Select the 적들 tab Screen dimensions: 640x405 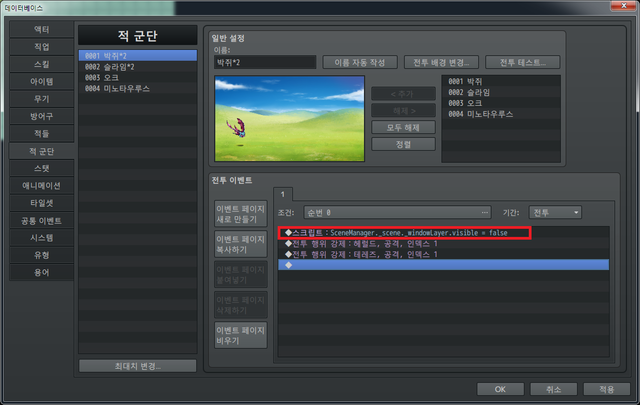point(42,134)
